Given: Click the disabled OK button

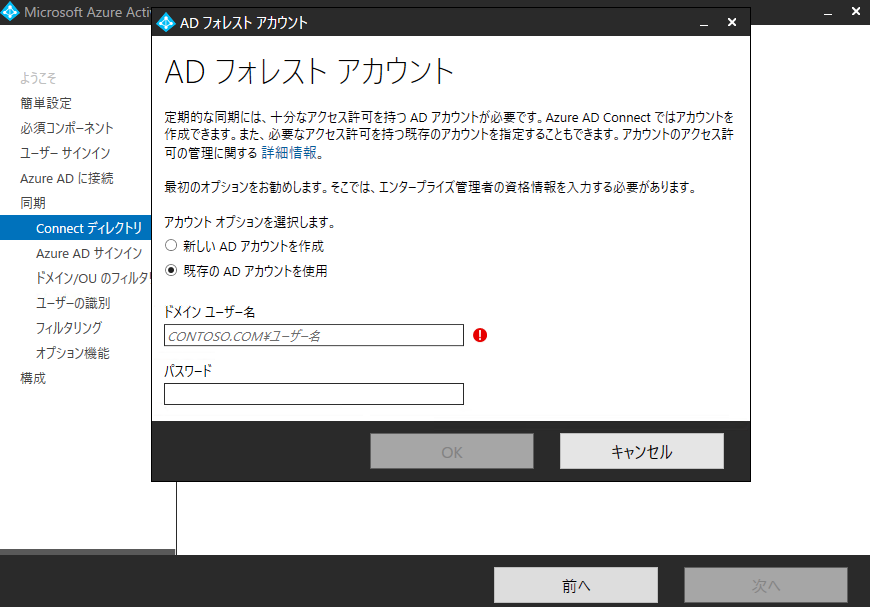Looking at the screenshot, I should point(451,451).
